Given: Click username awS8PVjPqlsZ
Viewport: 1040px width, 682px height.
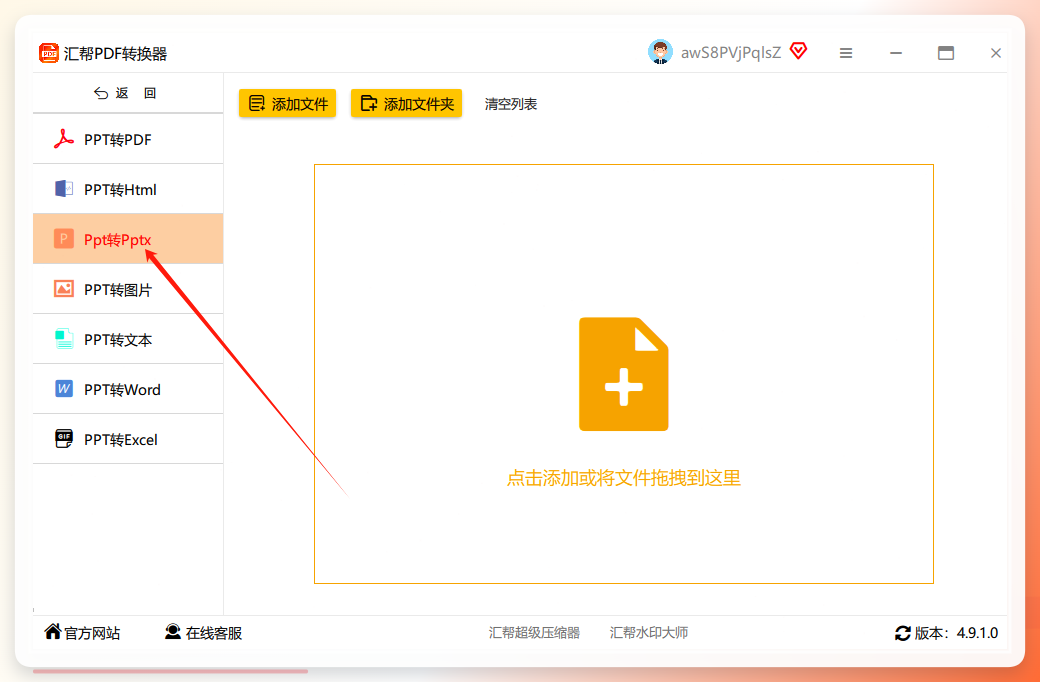Looking at the screenshot, I should (x=731, y=53).
